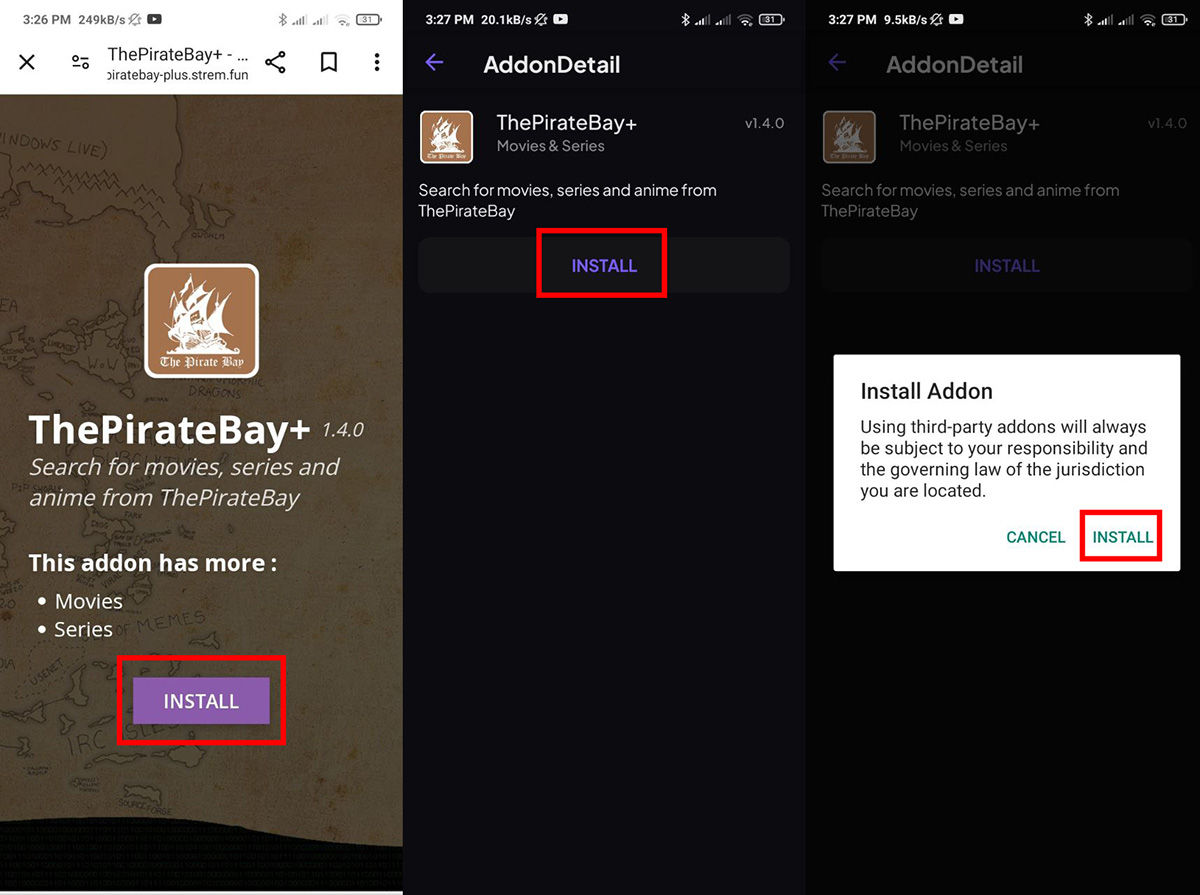
Task: Tap INSTALL on the undimmed AddonDetail screen
Action: (603, 266)
